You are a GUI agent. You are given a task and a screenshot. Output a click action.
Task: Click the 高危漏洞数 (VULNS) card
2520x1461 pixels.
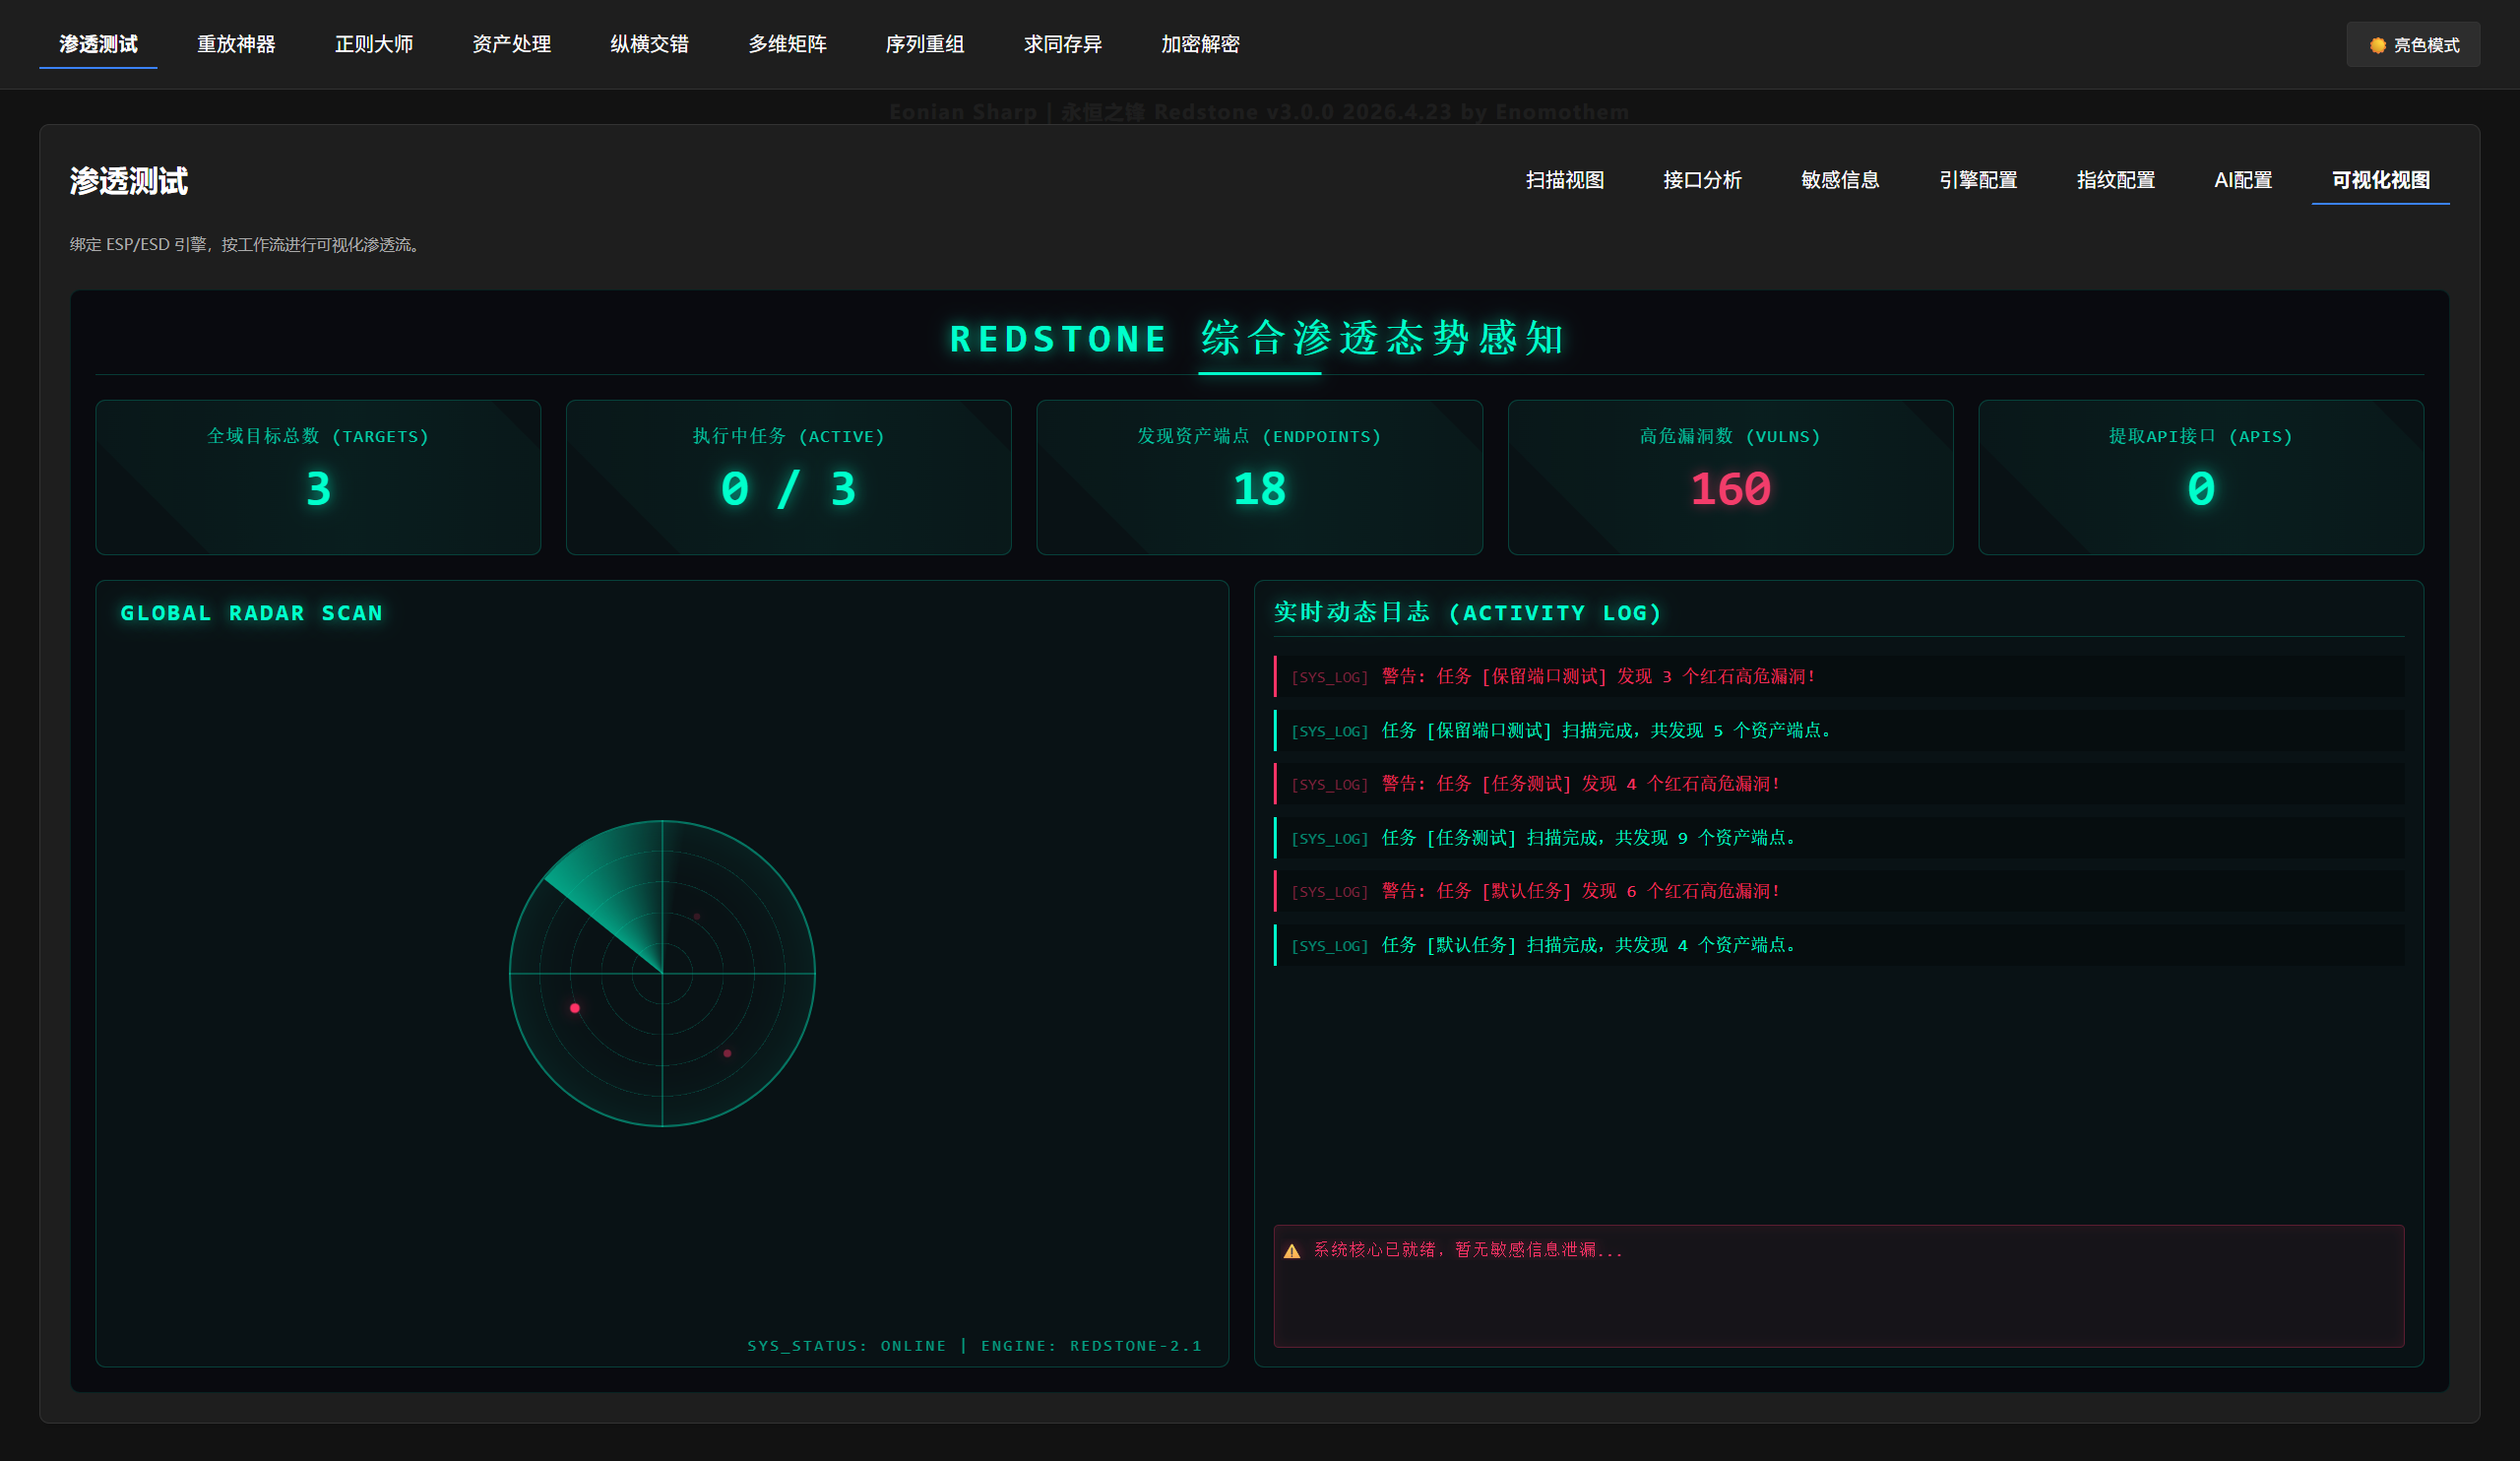coord(1730,477)
